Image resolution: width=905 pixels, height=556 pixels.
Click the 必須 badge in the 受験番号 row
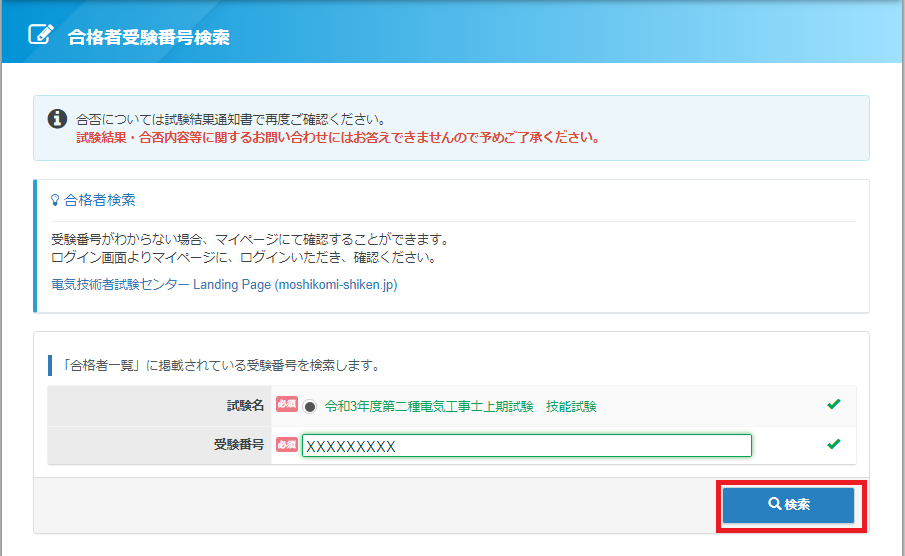point(286,445)
